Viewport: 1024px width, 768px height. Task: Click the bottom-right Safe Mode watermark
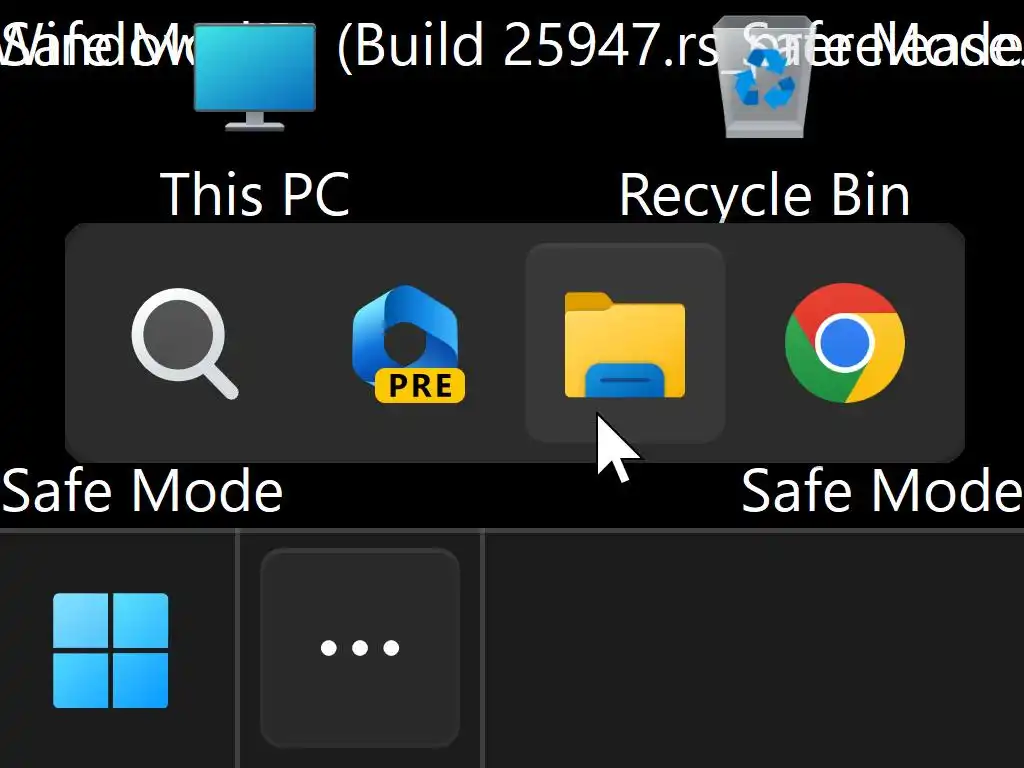click(x=882, y=490)
